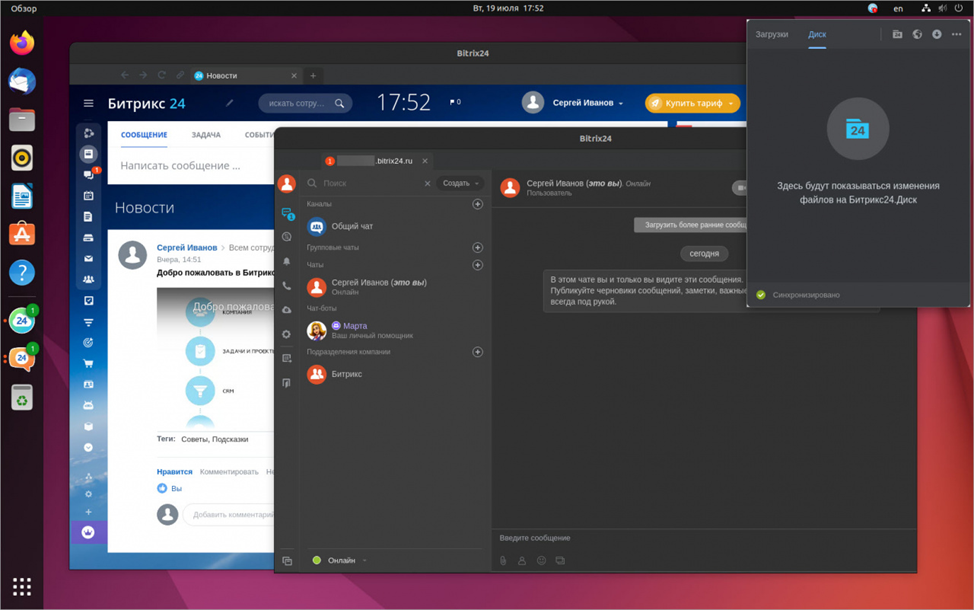Select the Задача tab in the portal
Screen dimensions: 974x610
(x=206, y=135)
